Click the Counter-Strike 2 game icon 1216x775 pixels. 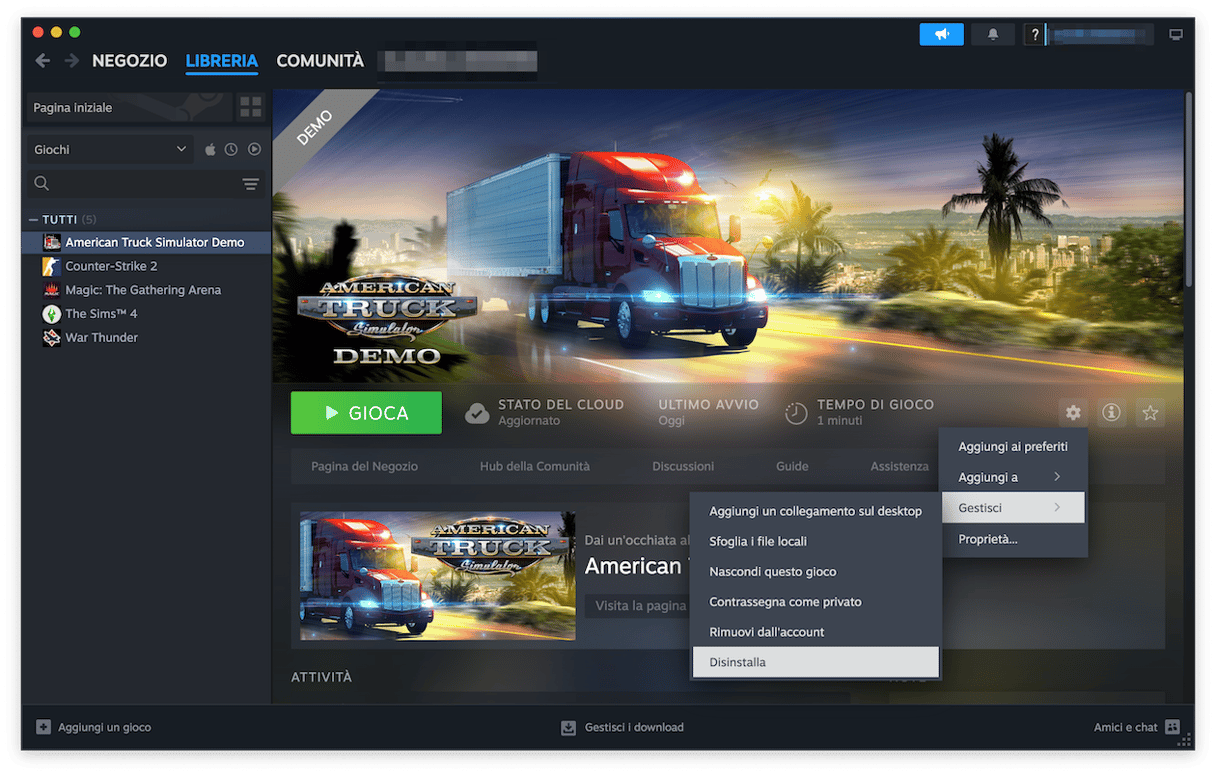(x=52, y=266)
